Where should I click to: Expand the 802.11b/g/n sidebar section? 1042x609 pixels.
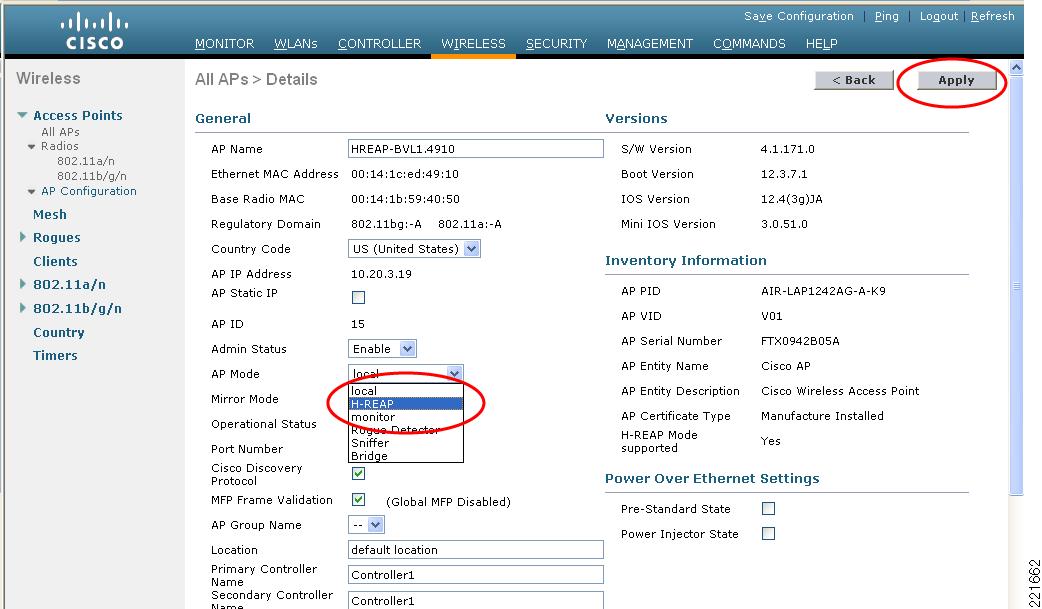click(23, 308)
